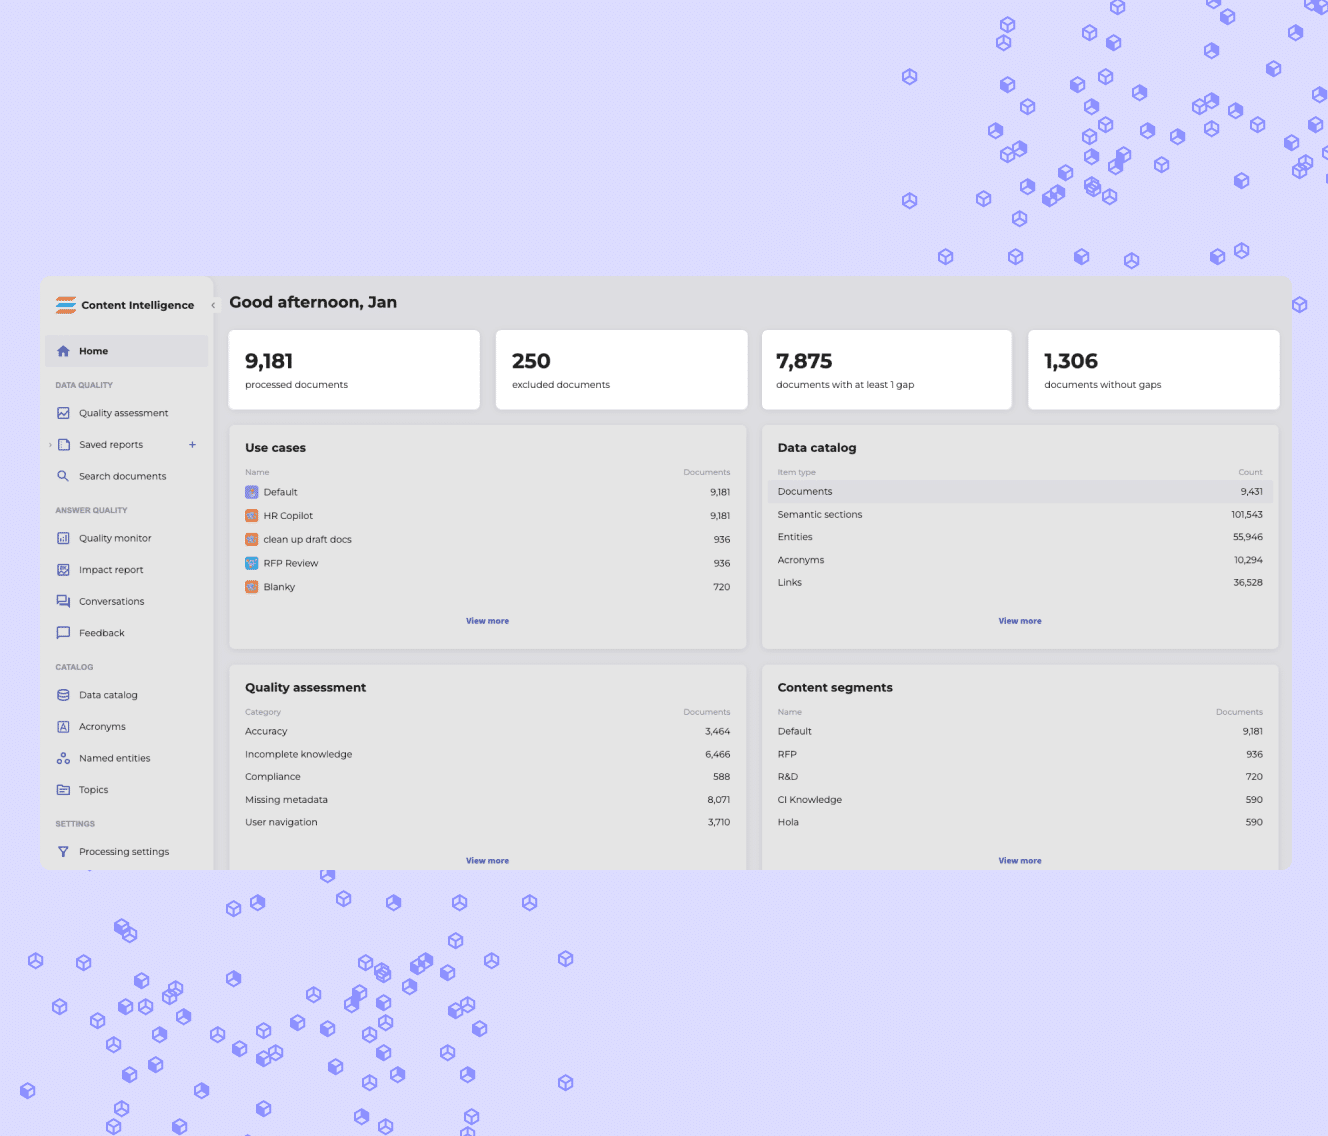The image size is (1328, 1136).
Task: Click View more under Data catalog
Action: point(1019,621)
